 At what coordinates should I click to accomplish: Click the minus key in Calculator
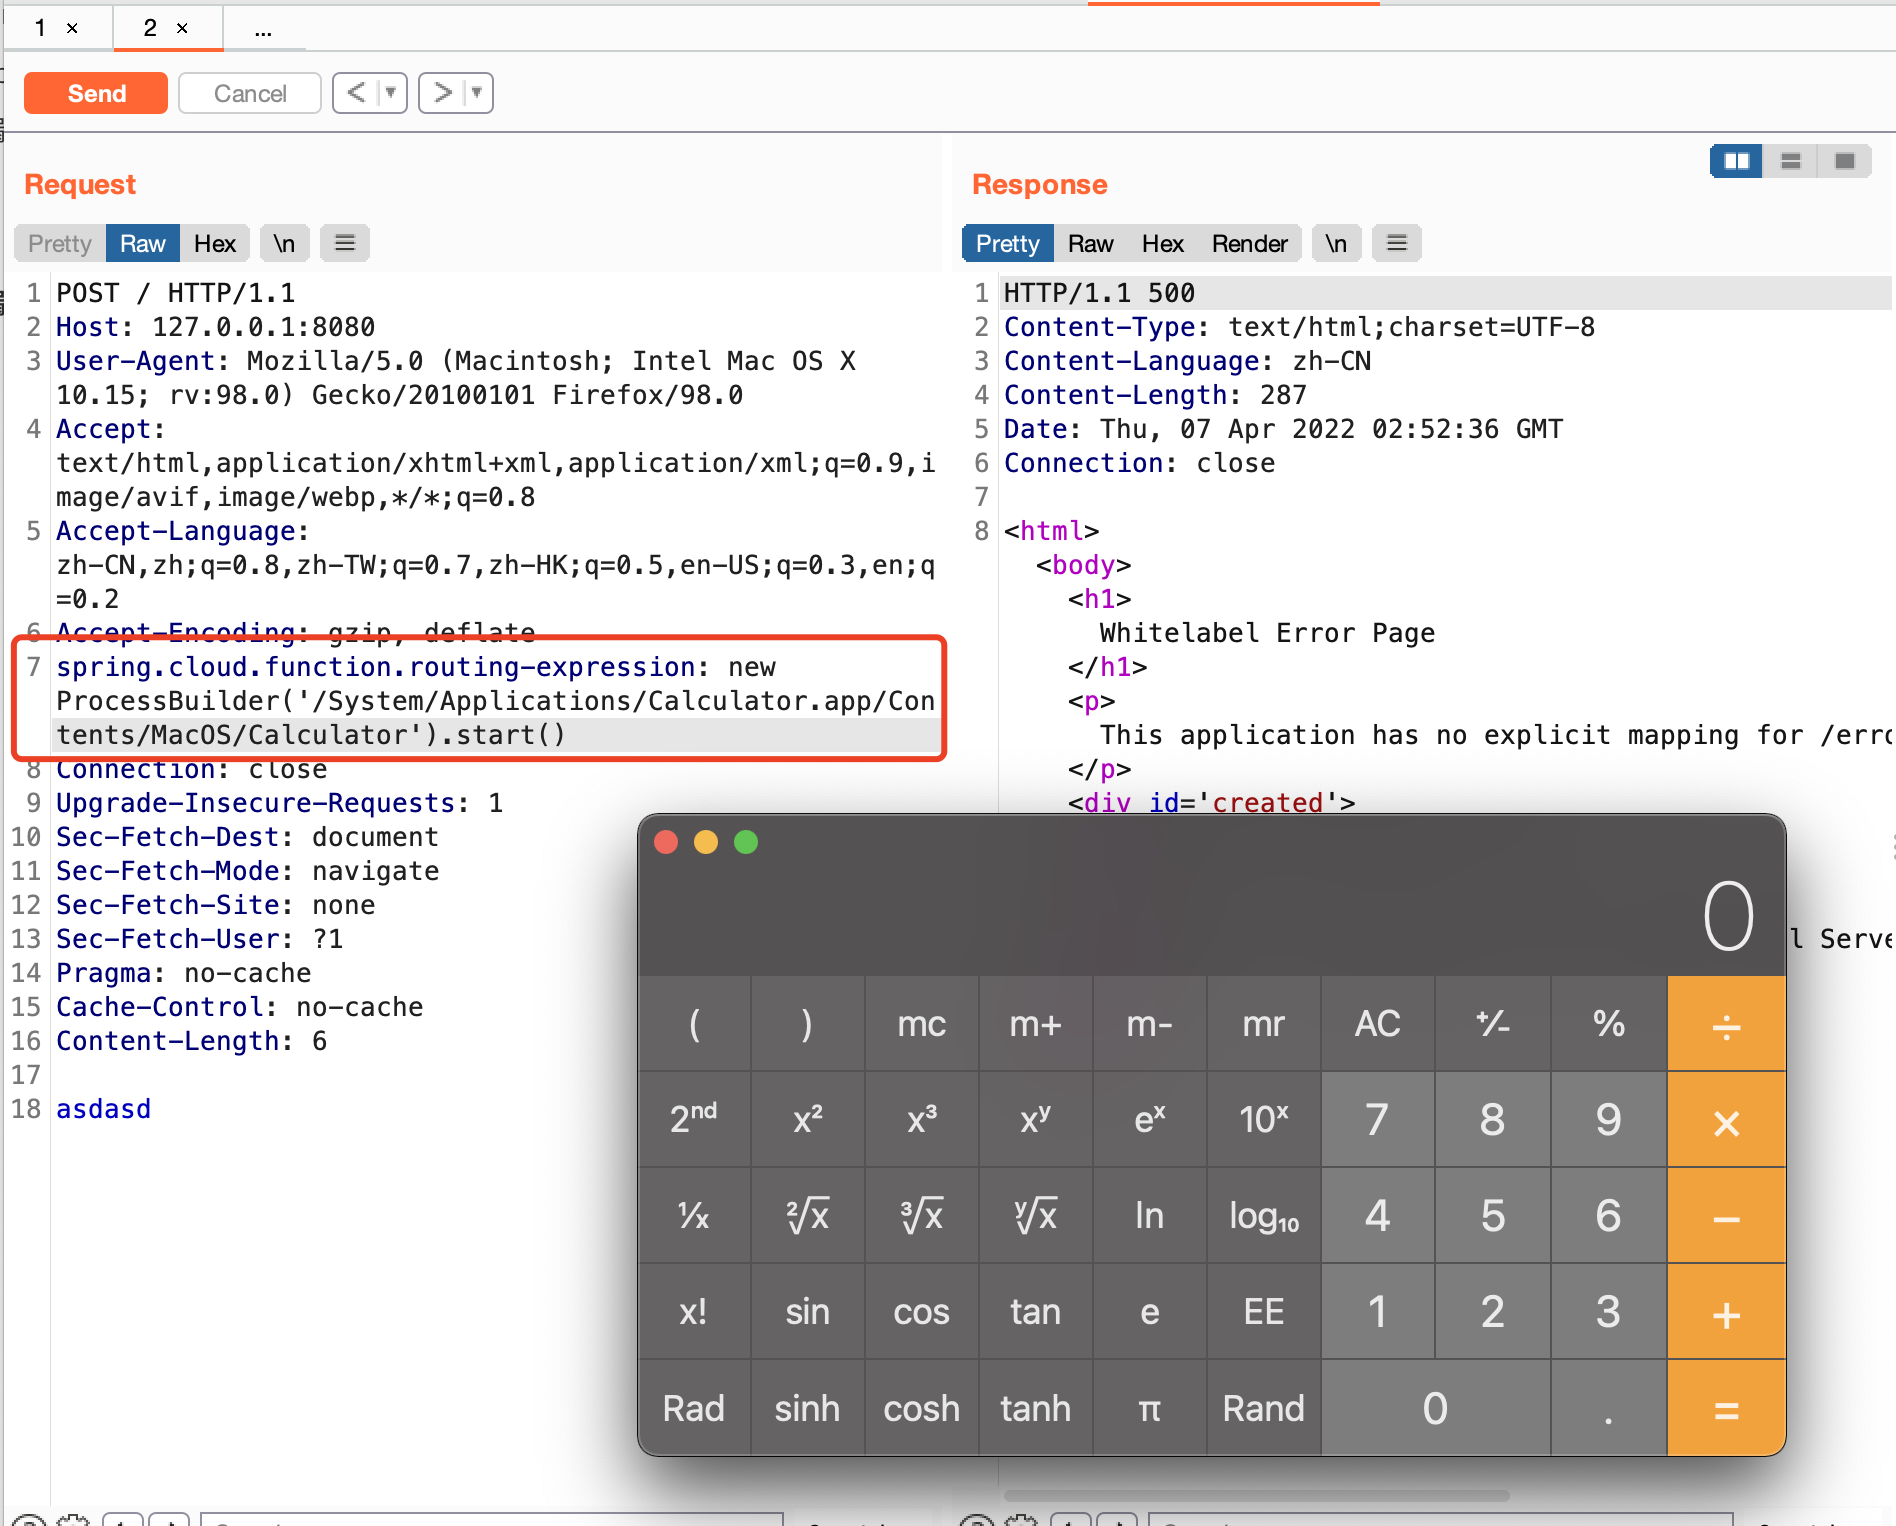pos(1727,1215)
